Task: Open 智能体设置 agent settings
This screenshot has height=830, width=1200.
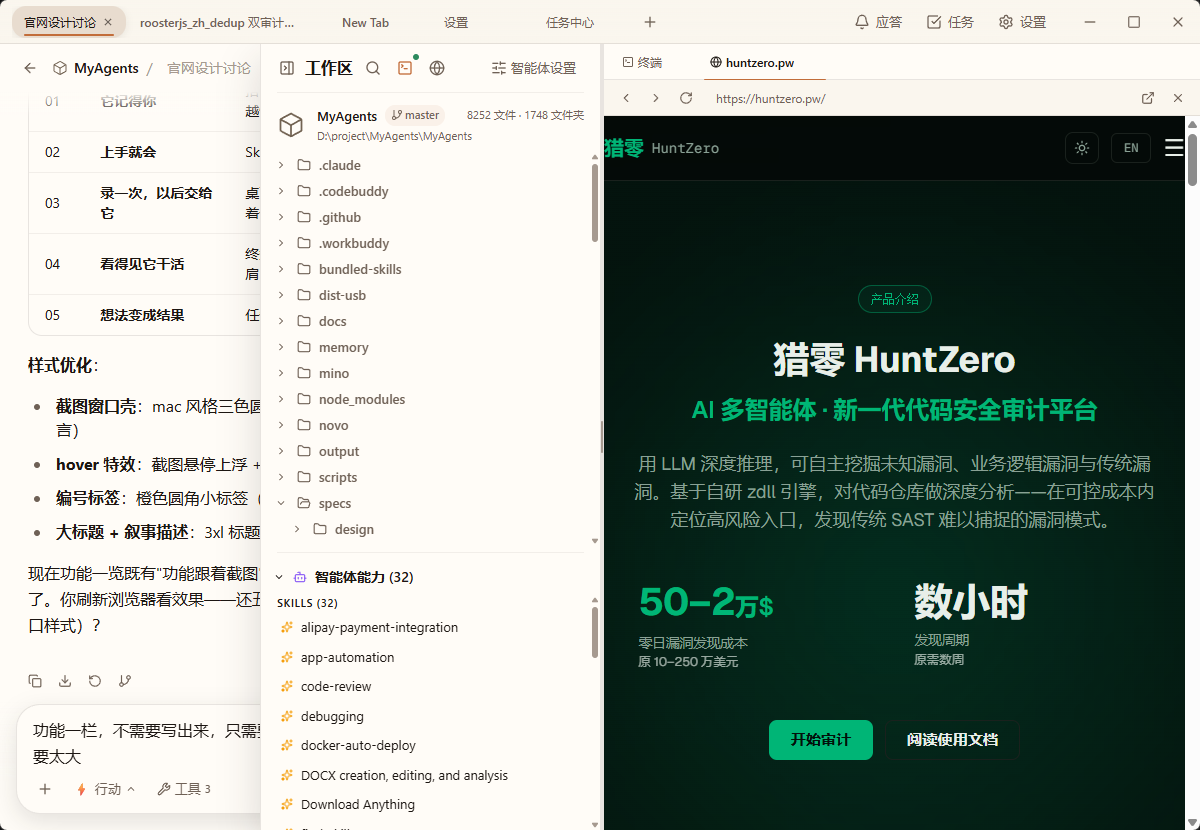Action: (x=534, y=68)
